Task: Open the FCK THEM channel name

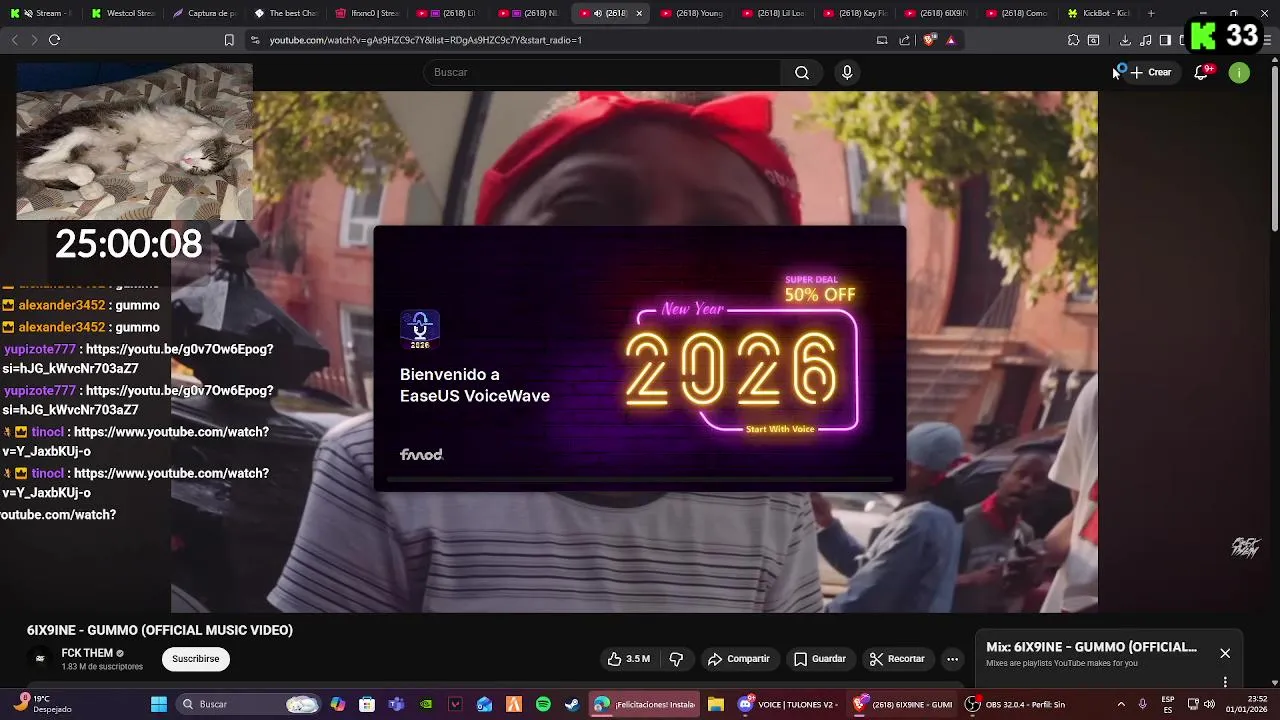Action: (87, 653)
